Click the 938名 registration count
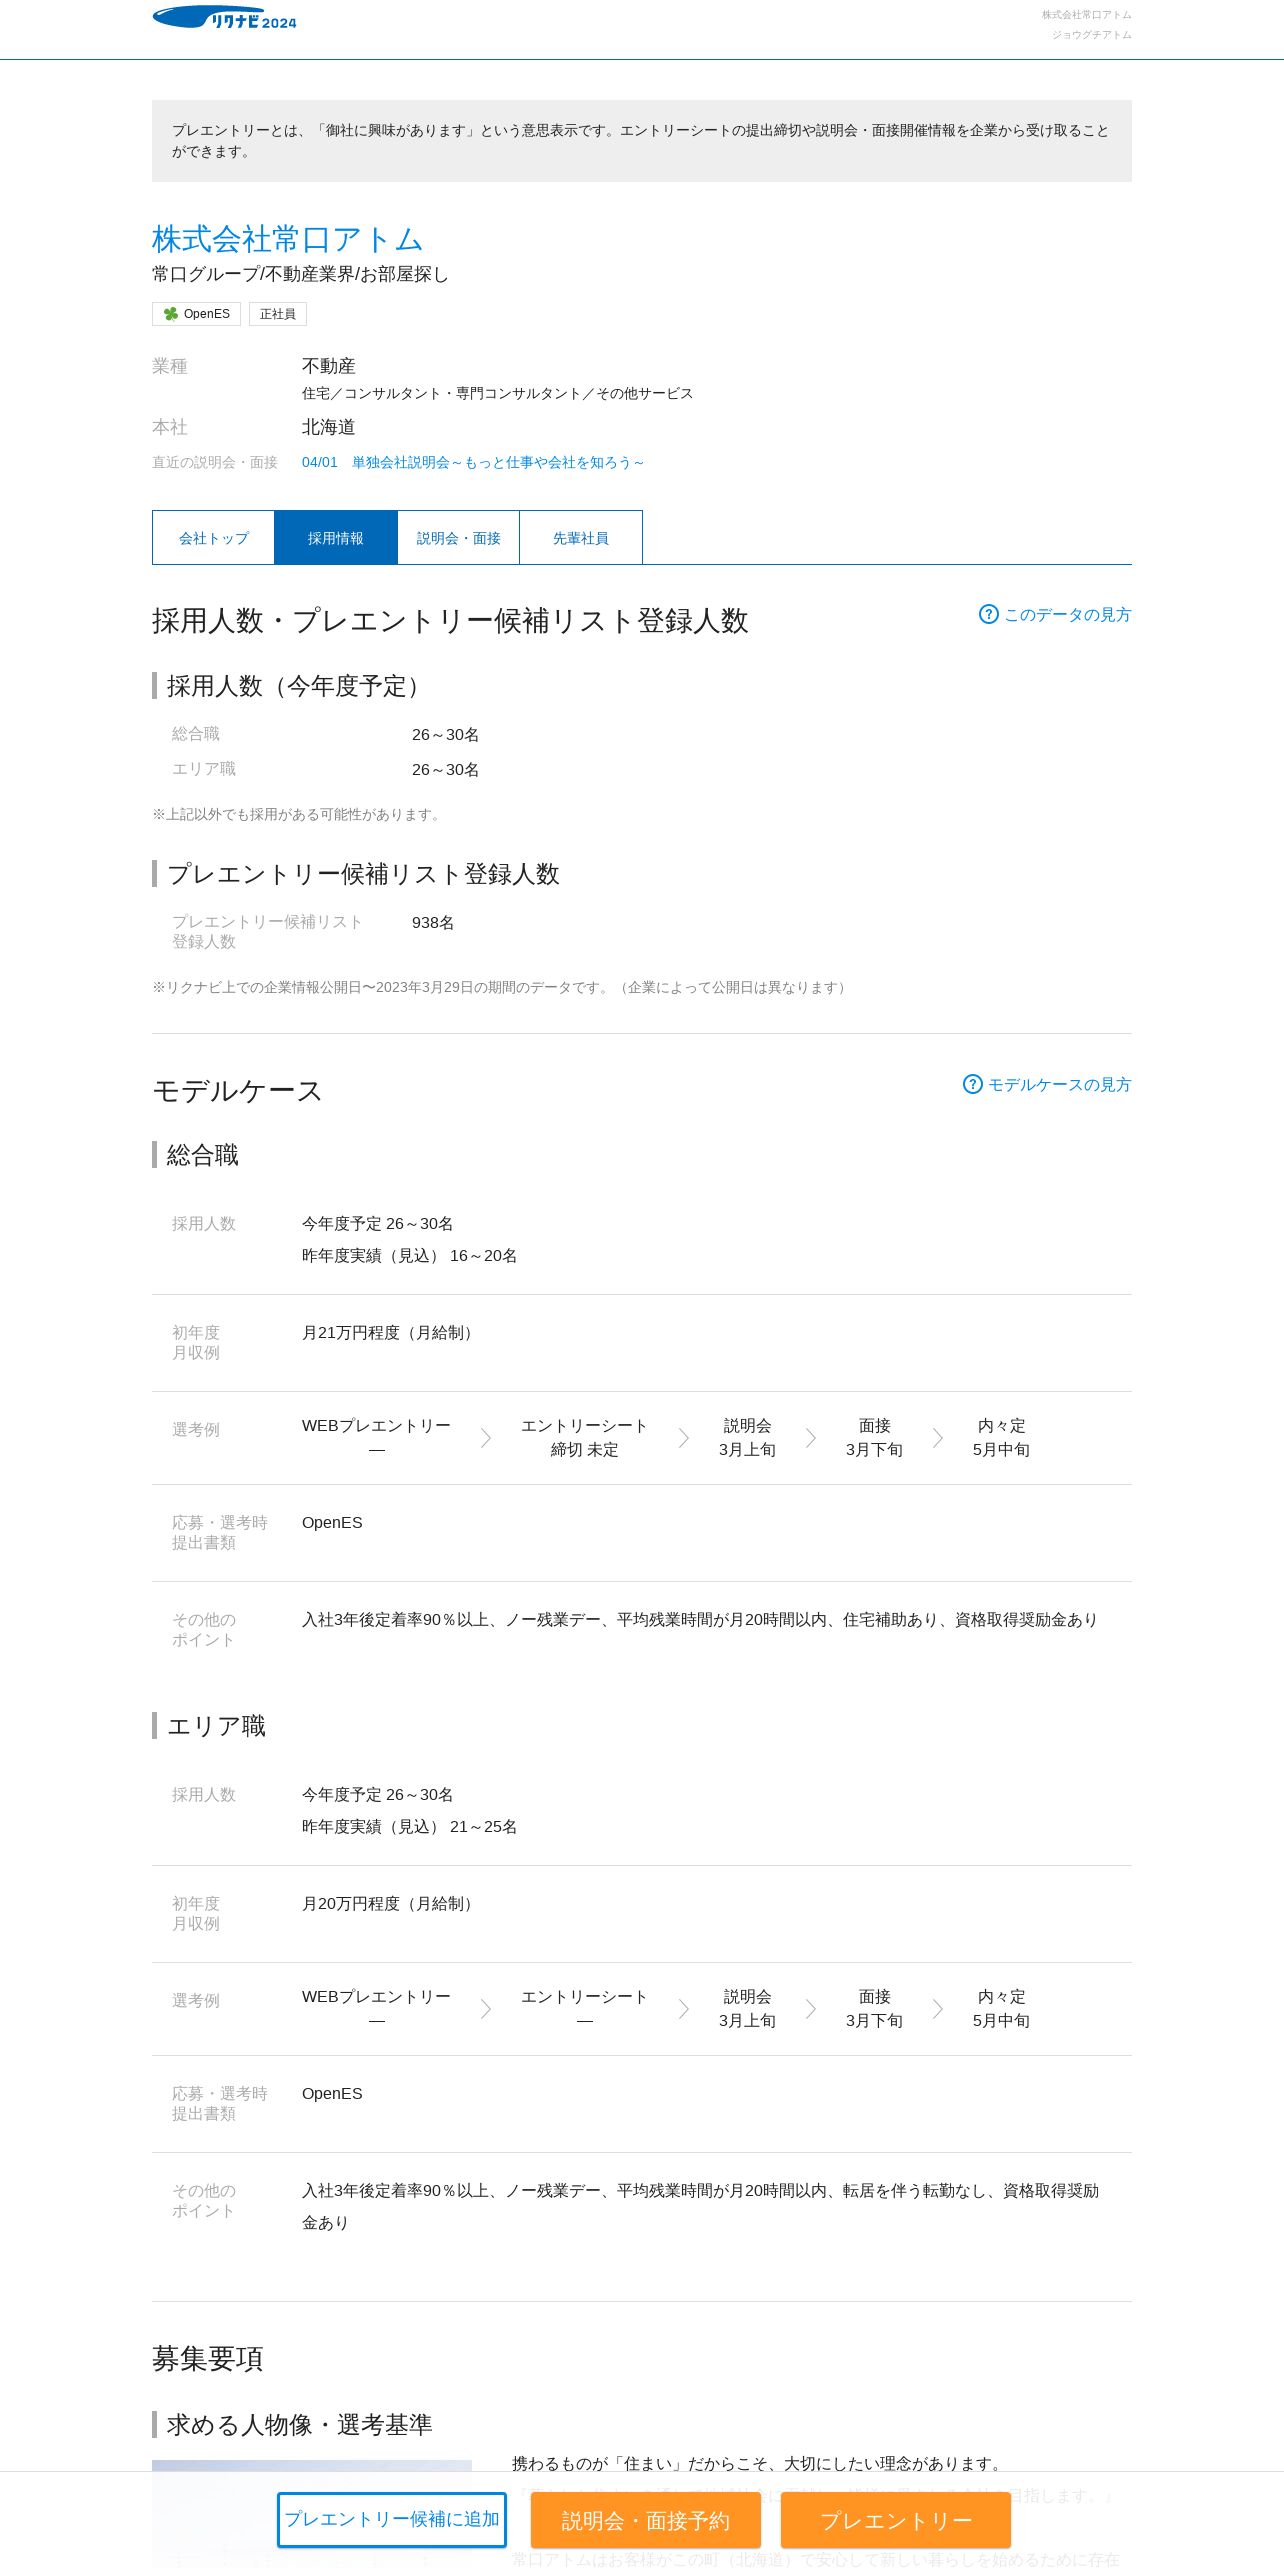This screenshot has width=1284, height=2568. 433,922
